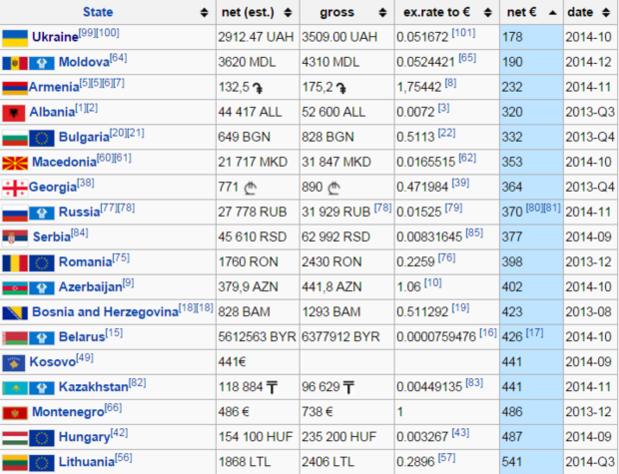Sort table by State column arrows
The height and width of the screenshot is (474, 619).
tap(204, 12)
